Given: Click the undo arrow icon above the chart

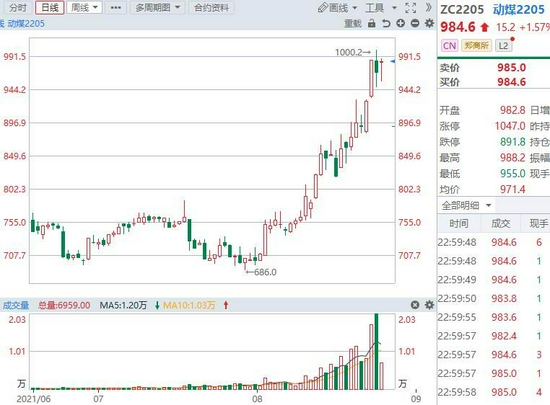Looking at the screenshot, I should pyautogui.click(x=386, y=23).
